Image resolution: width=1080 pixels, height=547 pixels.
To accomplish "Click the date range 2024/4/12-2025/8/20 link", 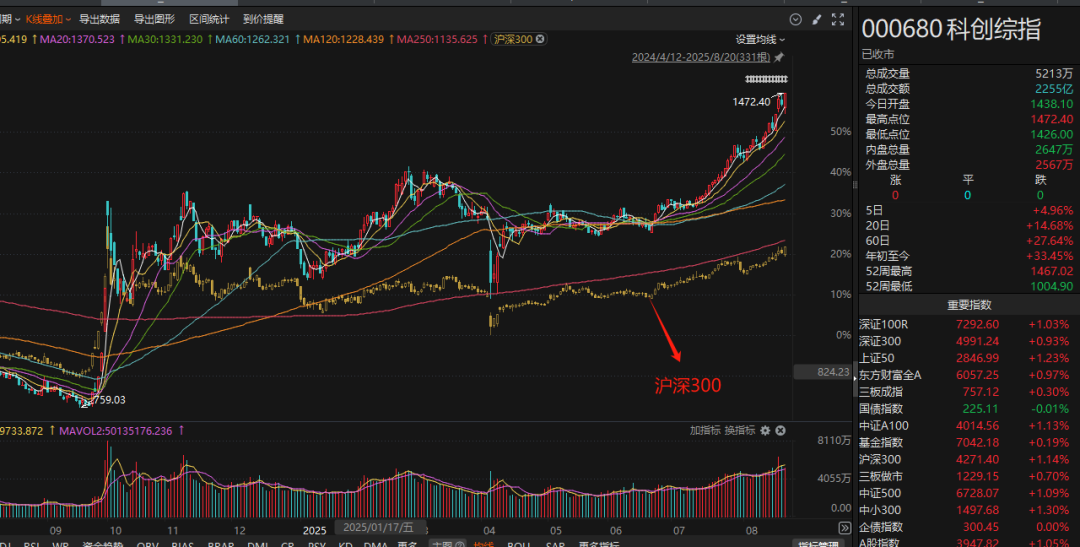I will pyautogui.click(x=701, y=58).
